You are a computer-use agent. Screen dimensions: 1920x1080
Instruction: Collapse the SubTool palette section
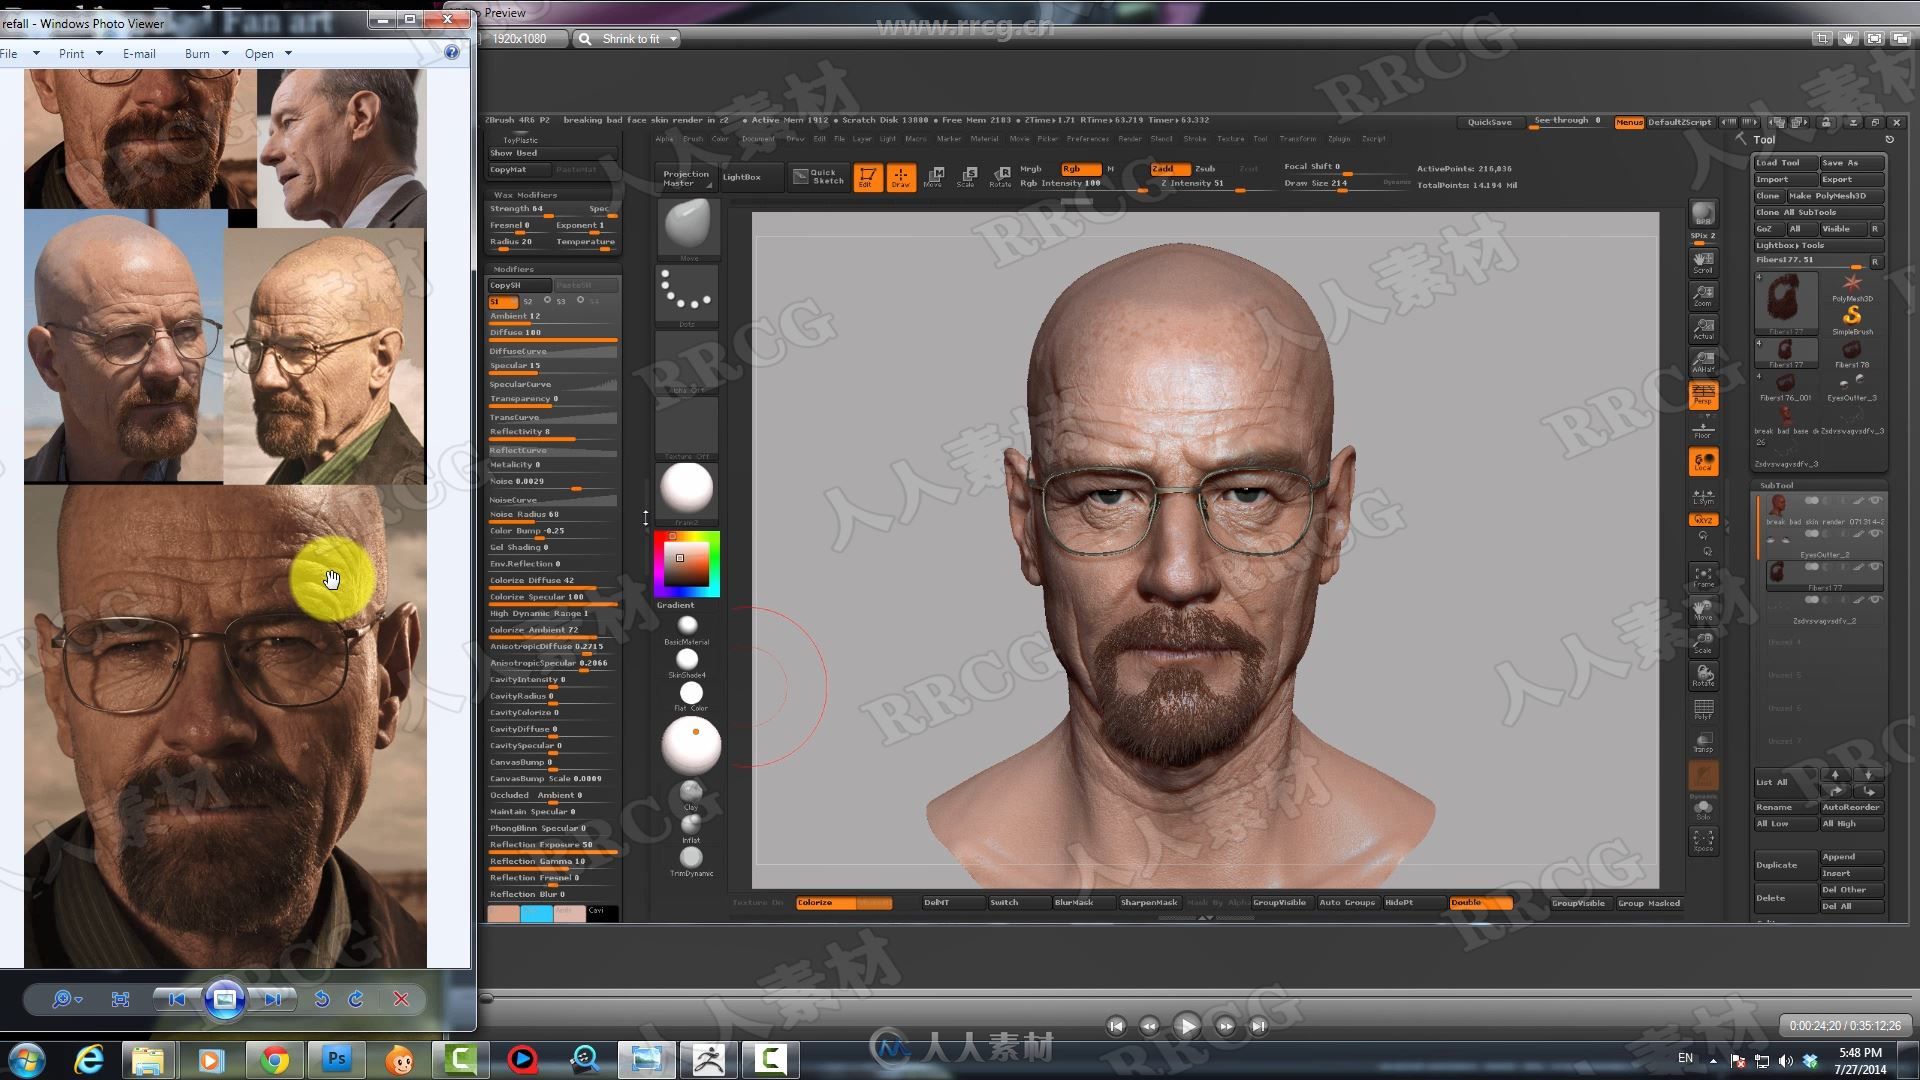pos(1777,485)
